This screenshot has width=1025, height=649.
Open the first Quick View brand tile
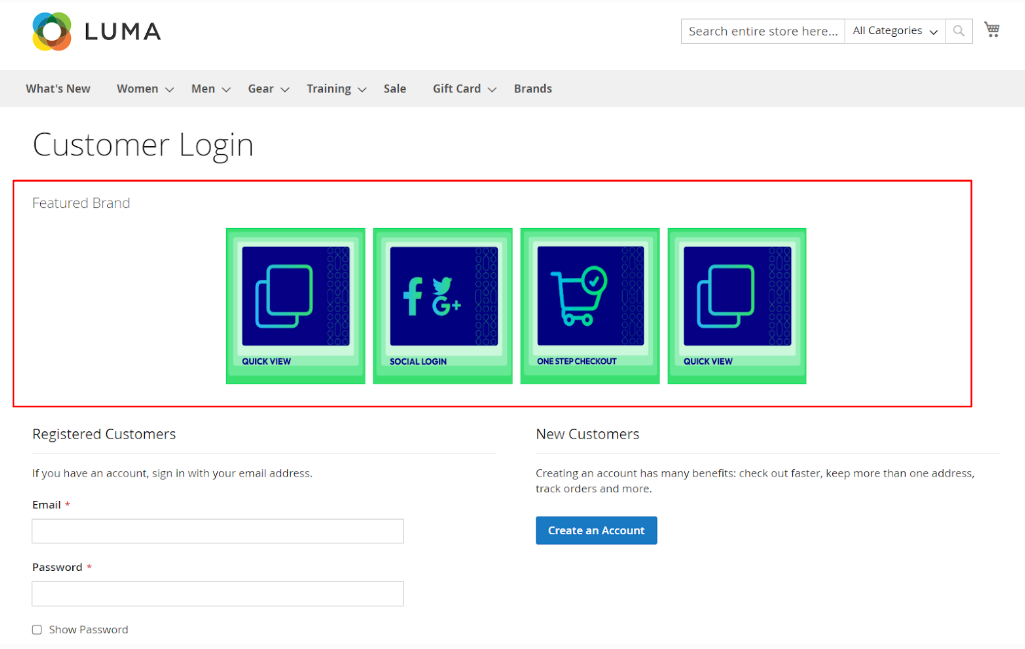(x=295, y=305)
